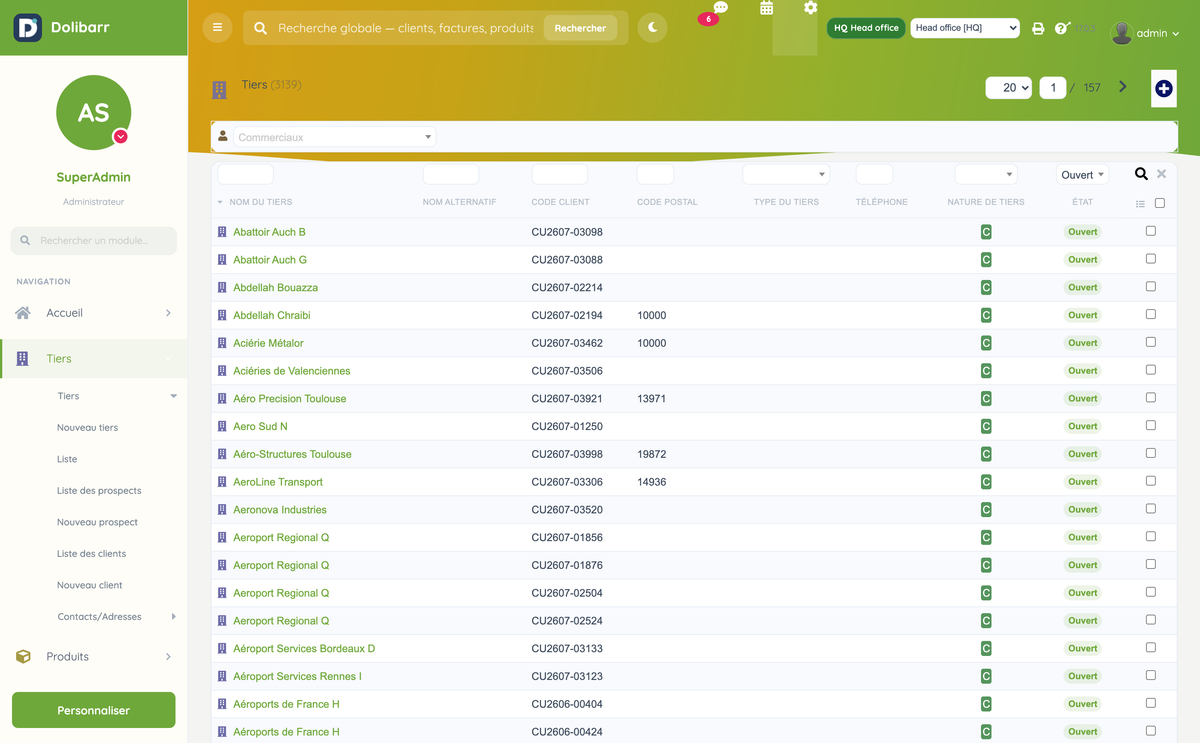Check the box for Aciérie Métalor
Viewport: 1200px width, 743px height.
1151,342
